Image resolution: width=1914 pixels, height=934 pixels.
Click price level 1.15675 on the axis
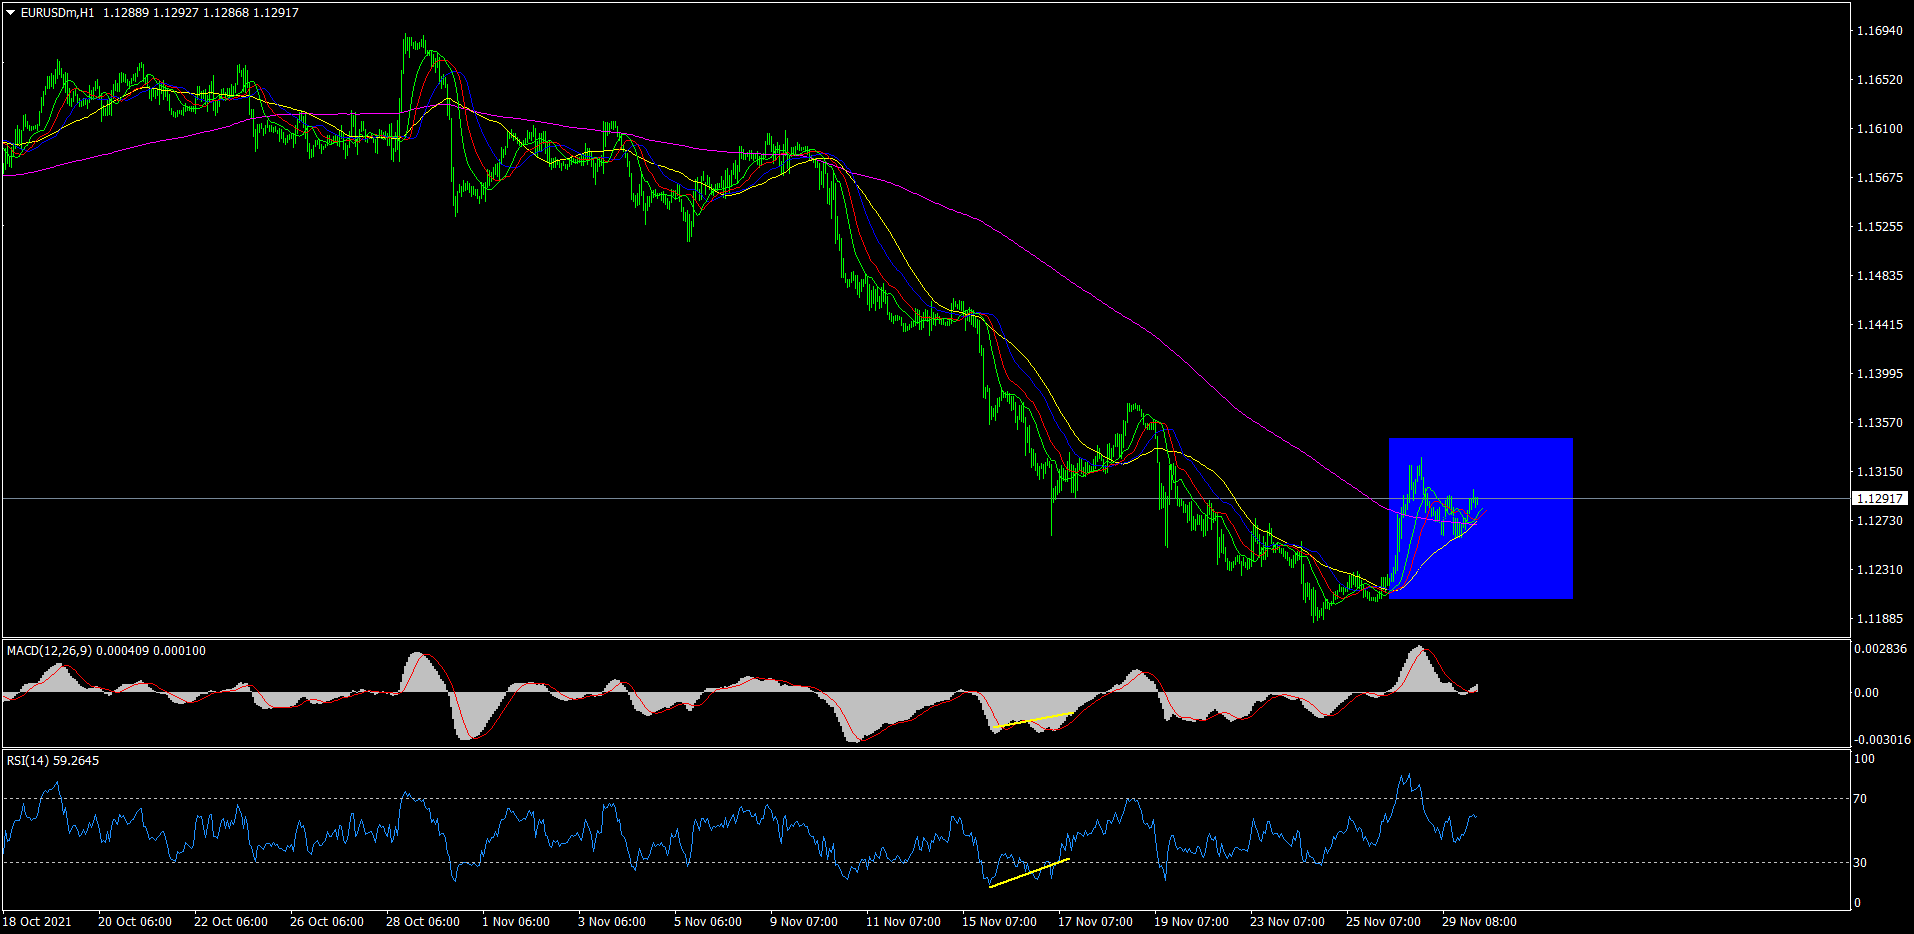pyautogui.click(x=1879, y=178)
